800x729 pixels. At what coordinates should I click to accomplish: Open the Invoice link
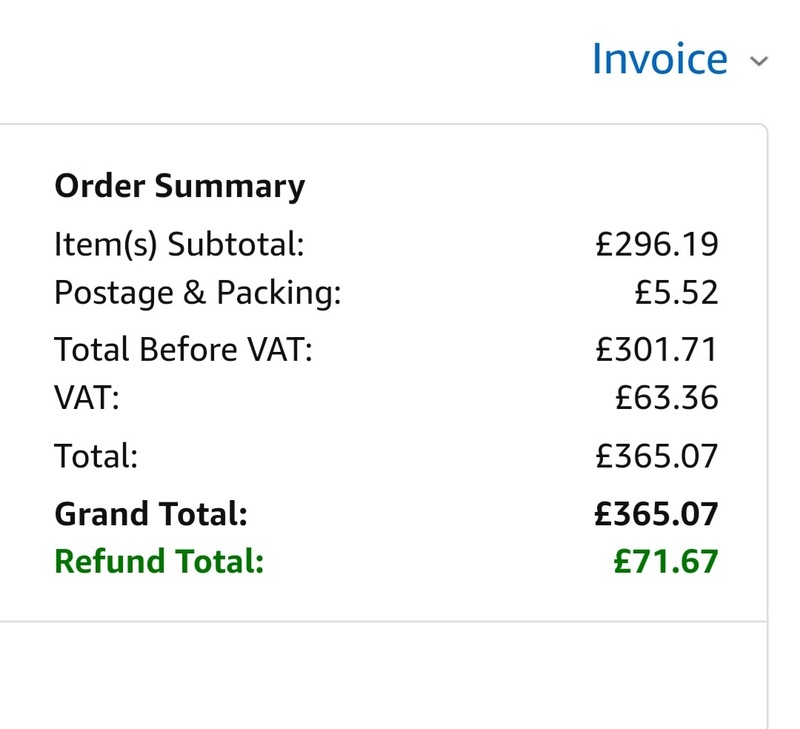tap(659, 59)
